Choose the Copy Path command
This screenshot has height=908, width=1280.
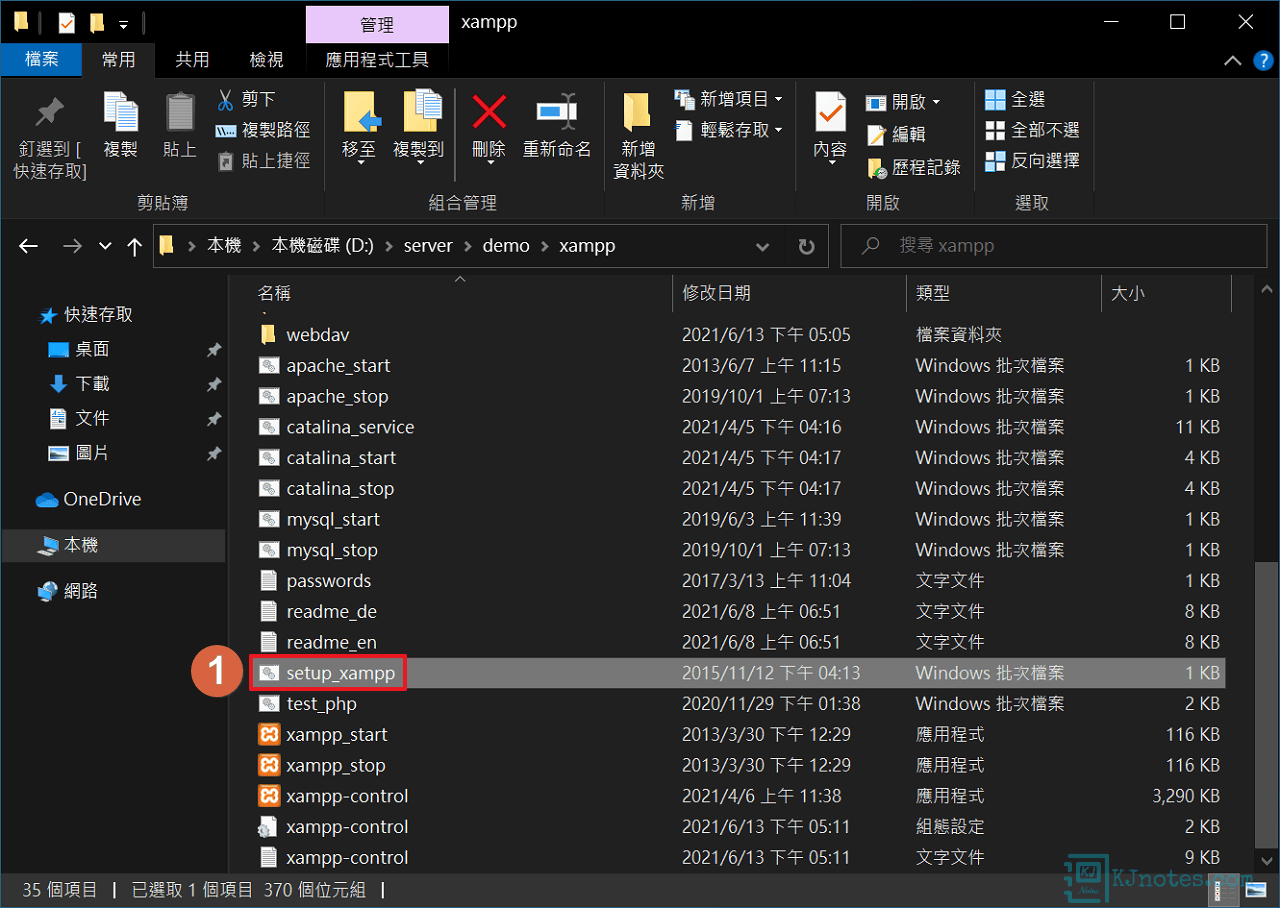tap(263, 130)
